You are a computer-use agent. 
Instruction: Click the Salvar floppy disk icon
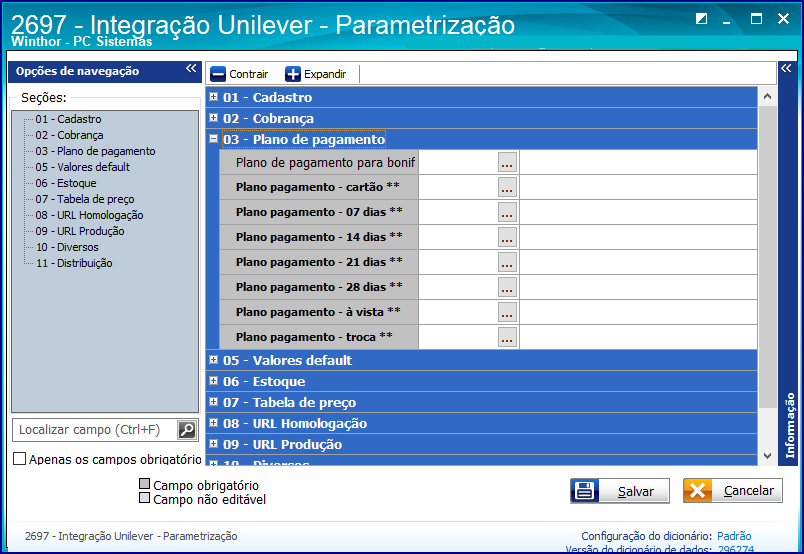coord(585,491)
